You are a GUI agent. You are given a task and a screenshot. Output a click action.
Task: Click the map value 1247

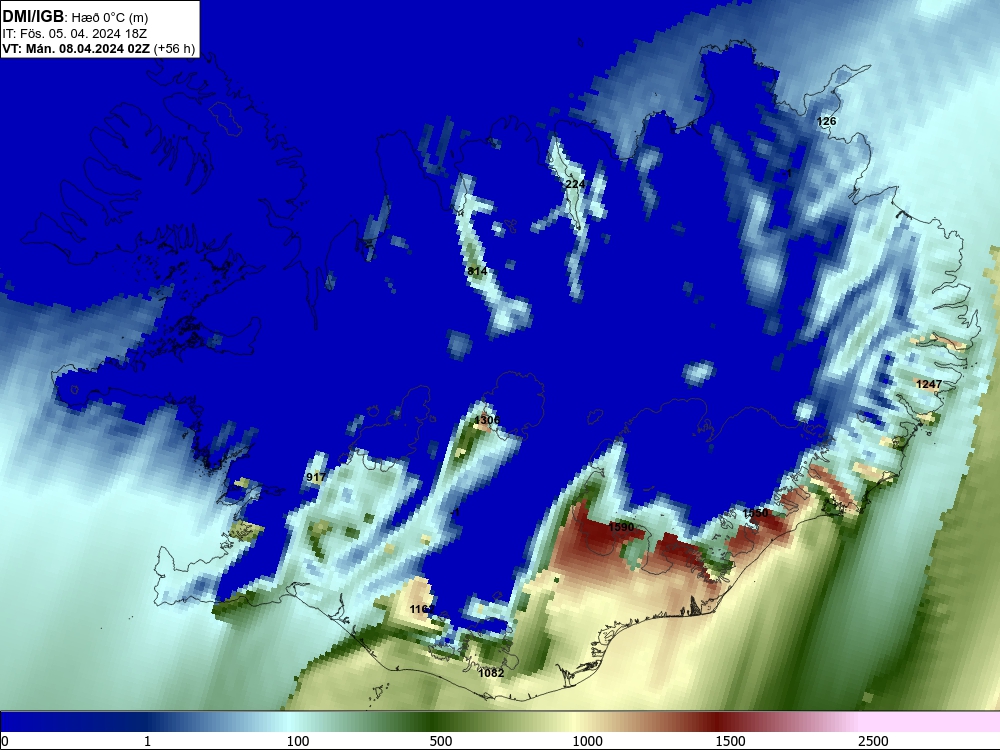coord(929,384)
